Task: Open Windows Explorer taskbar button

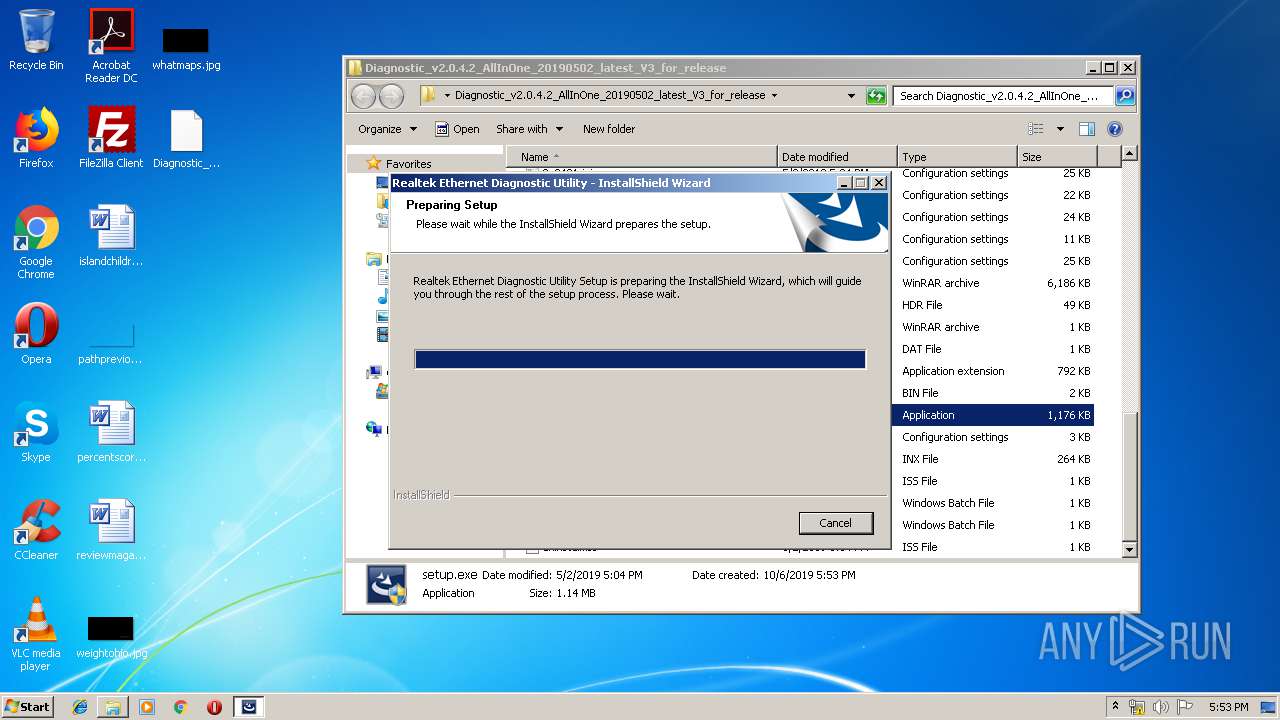Action: pyautogui.click(x=113, y=707)
